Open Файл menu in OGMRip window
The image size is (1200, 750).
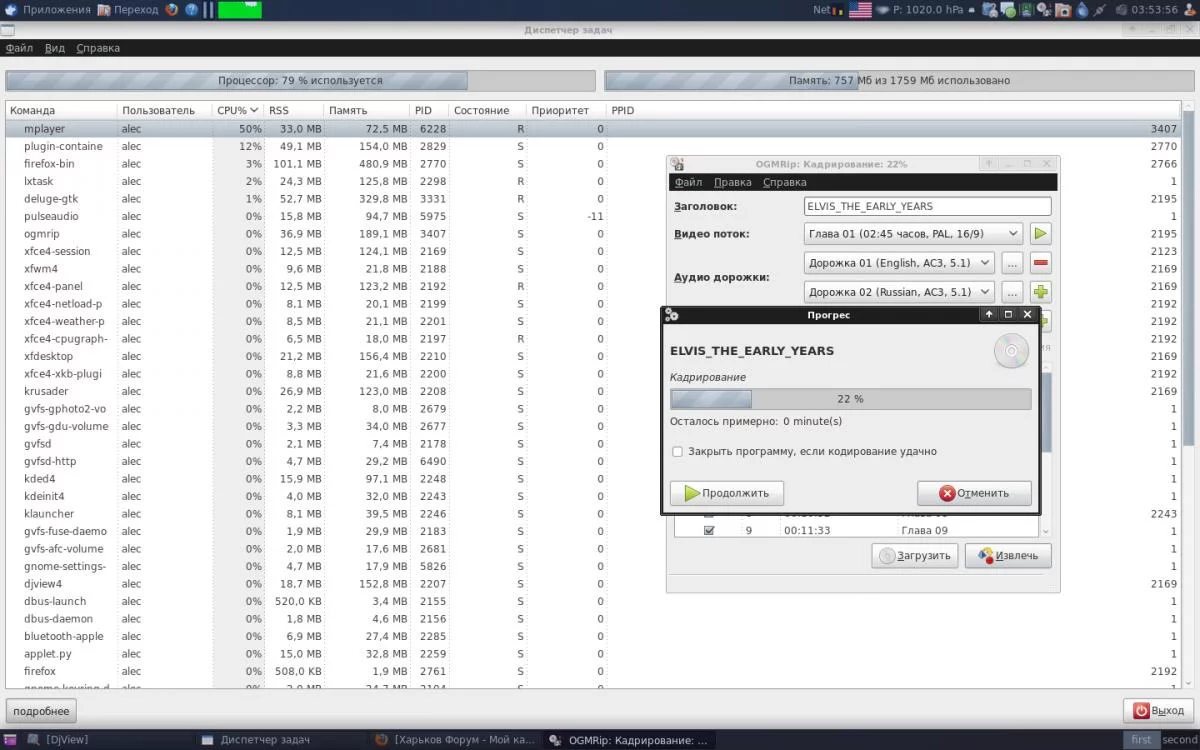click(x=688, y=182)
